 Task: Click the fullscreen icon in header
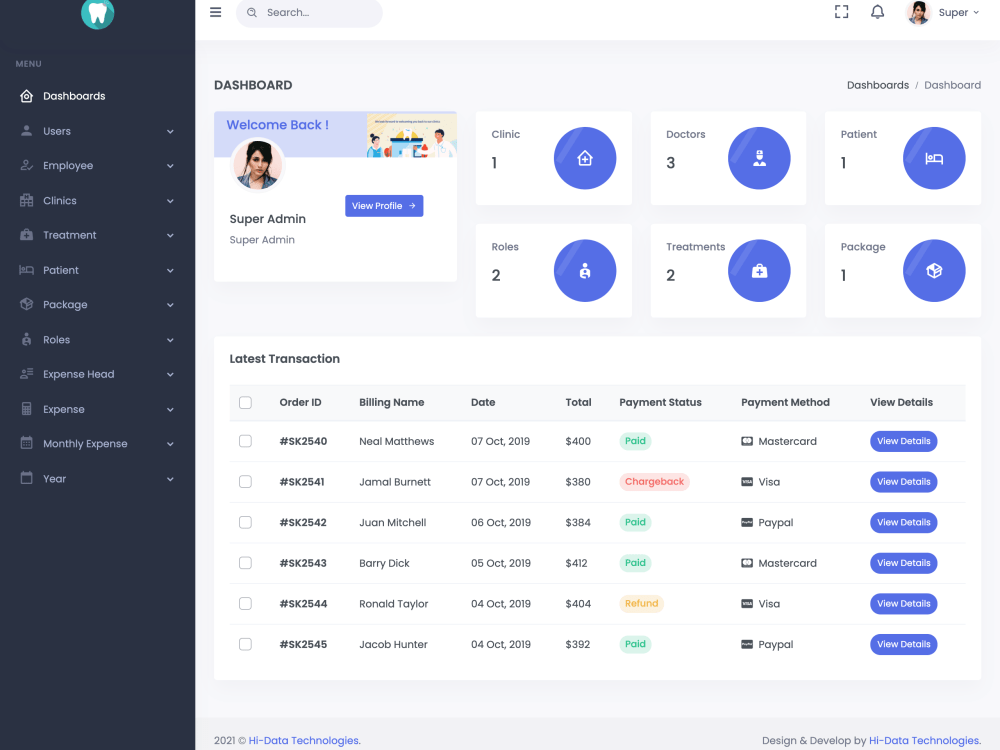point(841,12)
